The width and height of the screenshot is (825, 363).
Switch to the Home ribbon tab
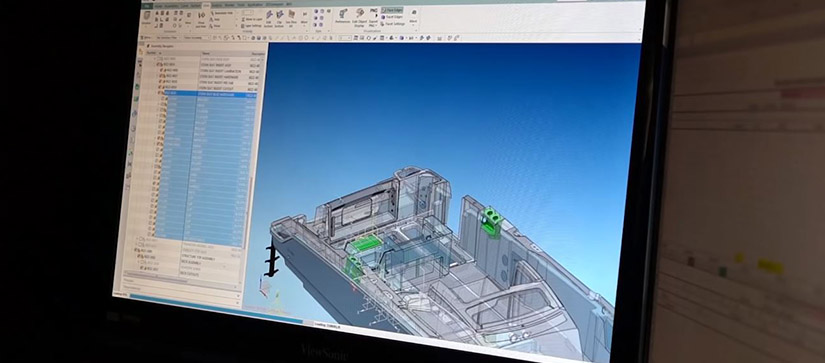pyautogui.click(x=158, y=6)
